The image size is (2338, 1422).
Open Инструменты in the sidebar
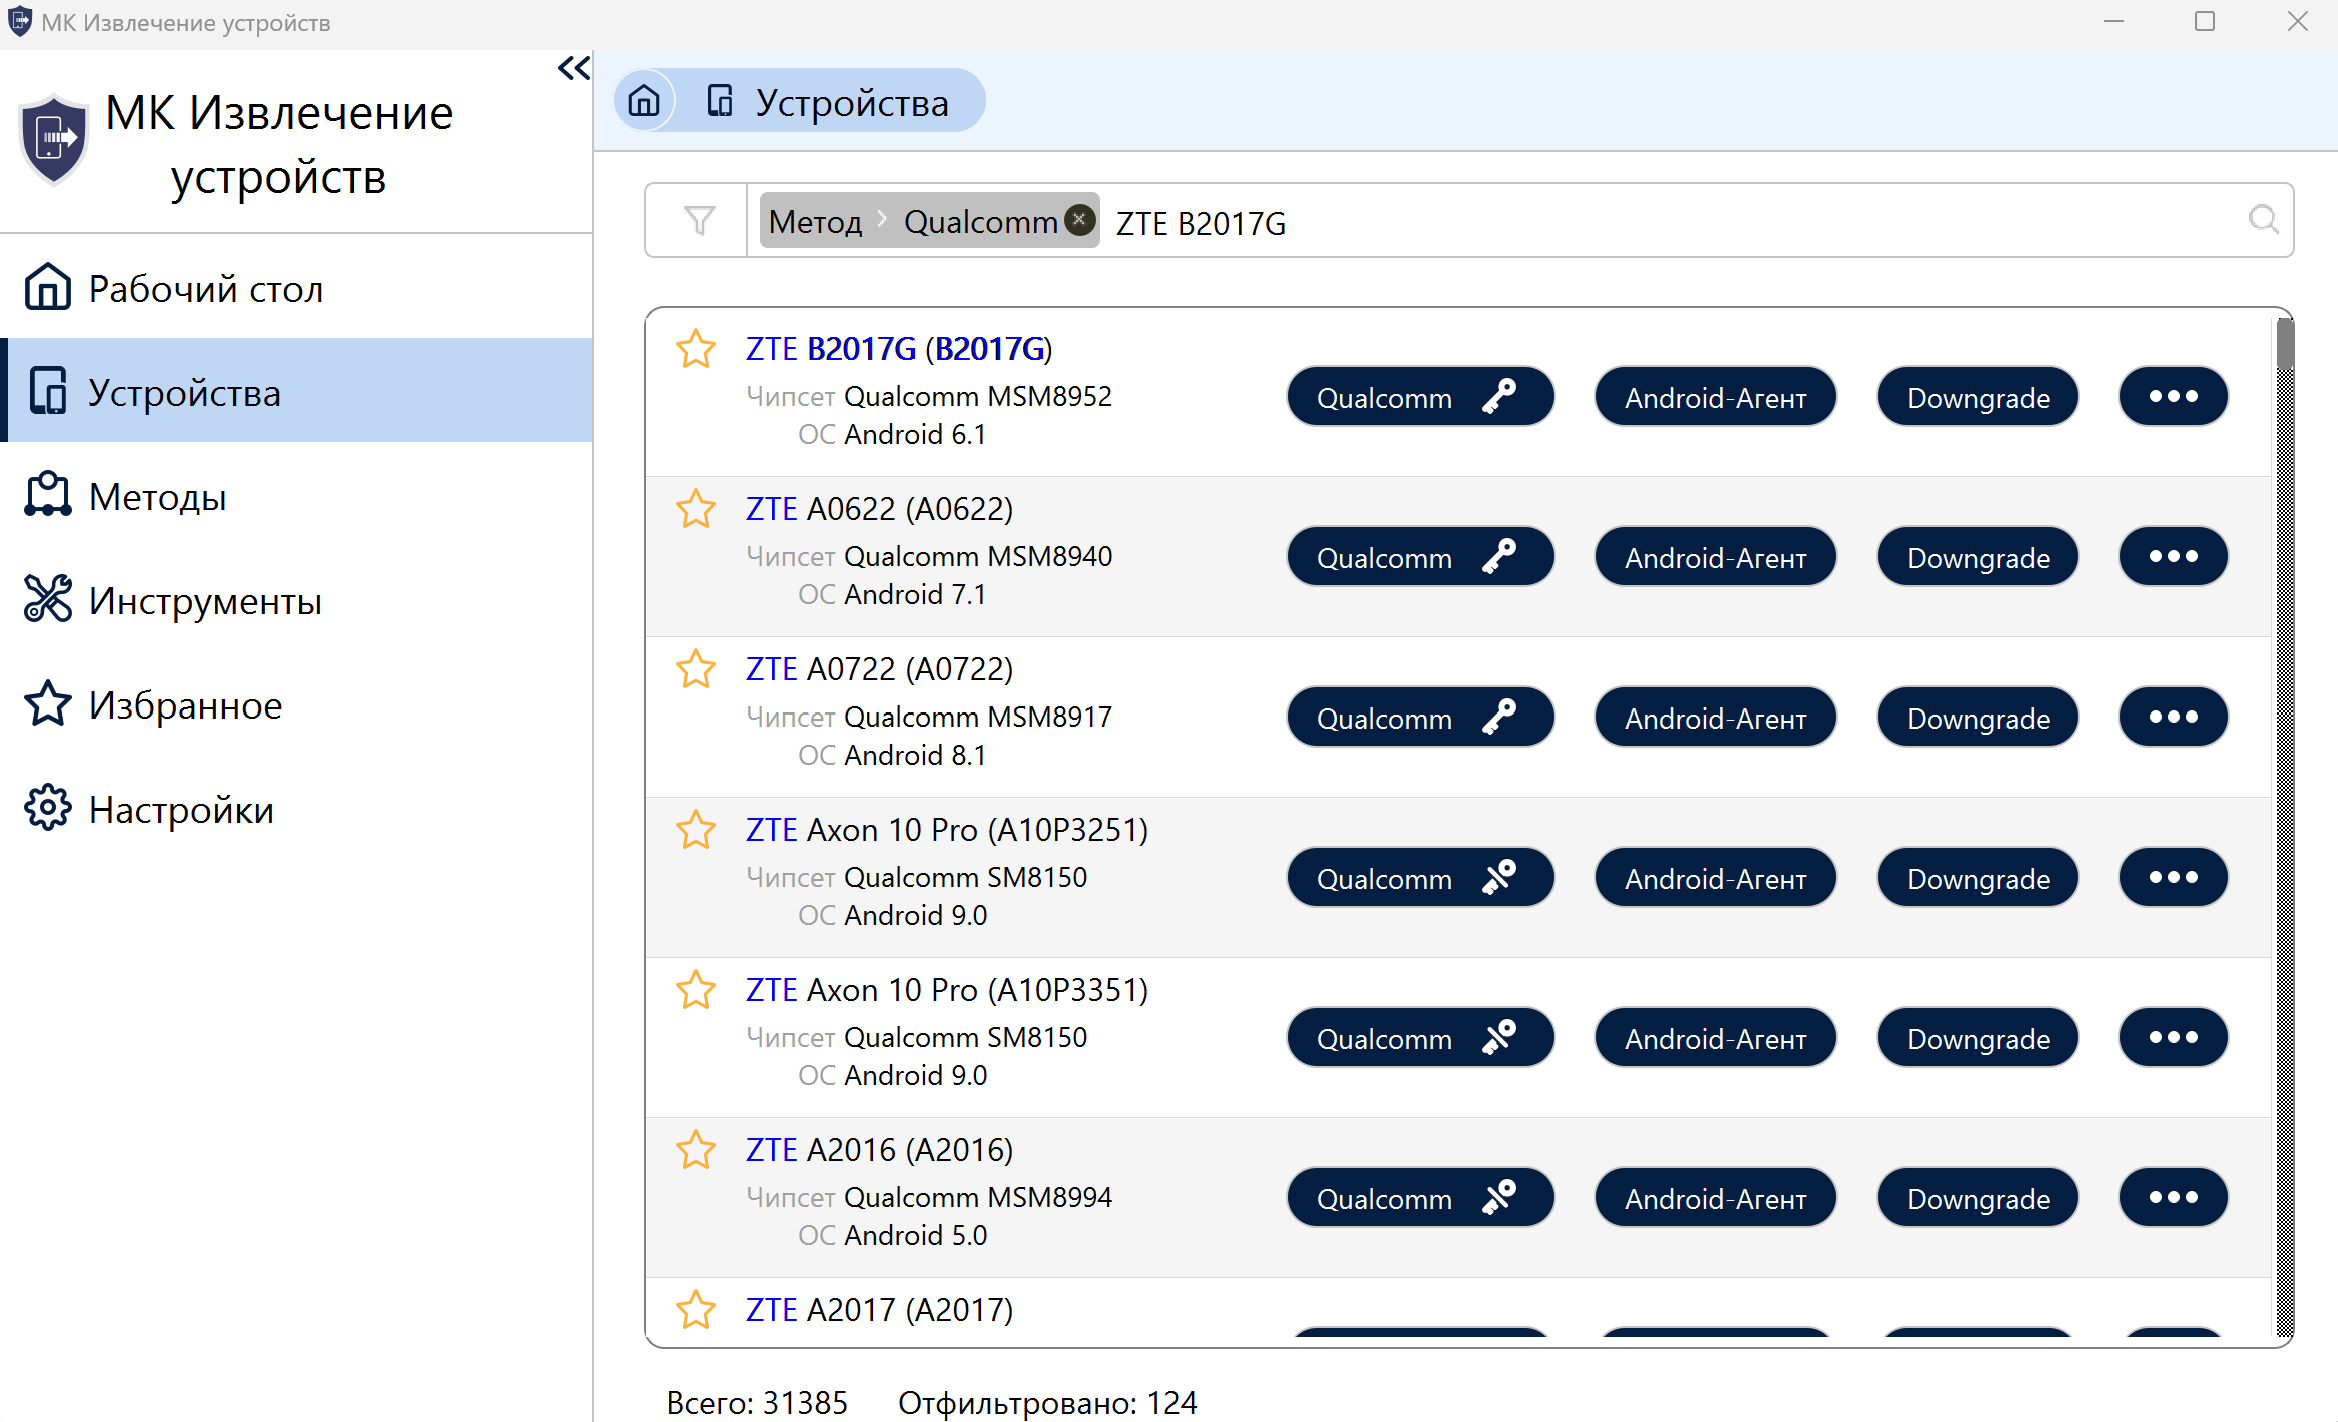[x=298, y=600]
